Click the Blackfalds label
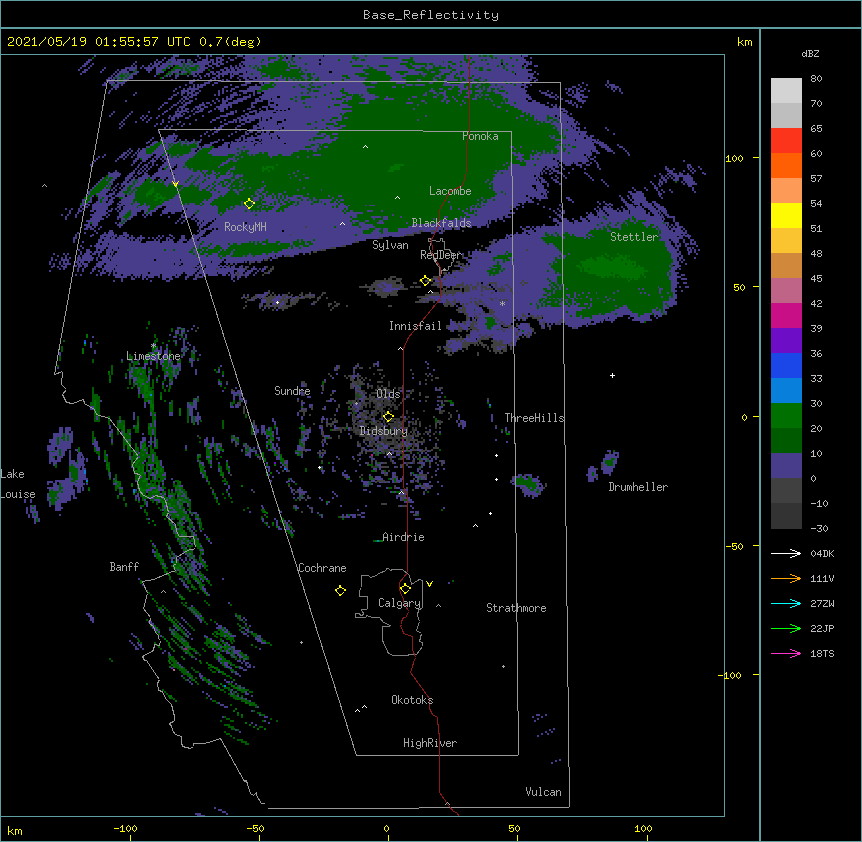This screenshot has height=842, width=862. (x=441, y=223)
